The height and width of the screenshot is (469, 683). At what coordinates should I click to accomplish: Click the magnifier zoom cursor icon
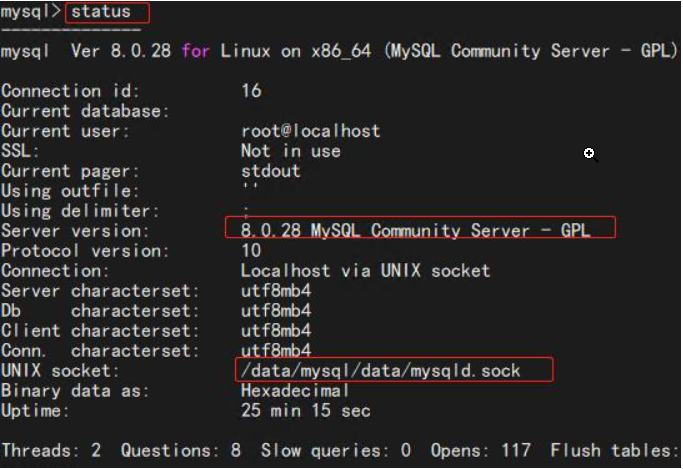(591, 155)
